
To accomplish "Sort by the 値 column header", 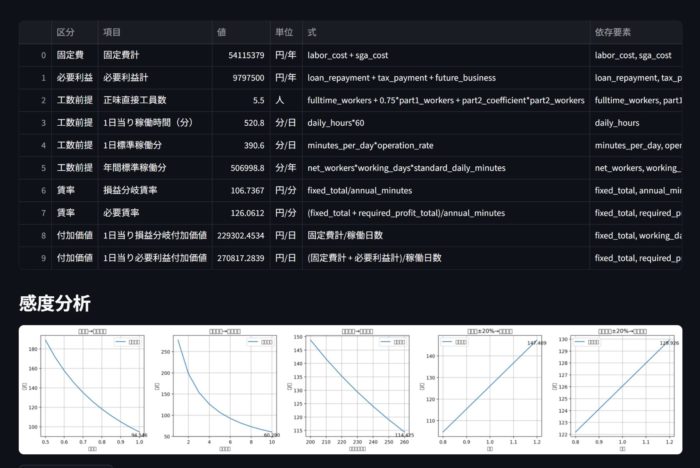I will point(222,32).
